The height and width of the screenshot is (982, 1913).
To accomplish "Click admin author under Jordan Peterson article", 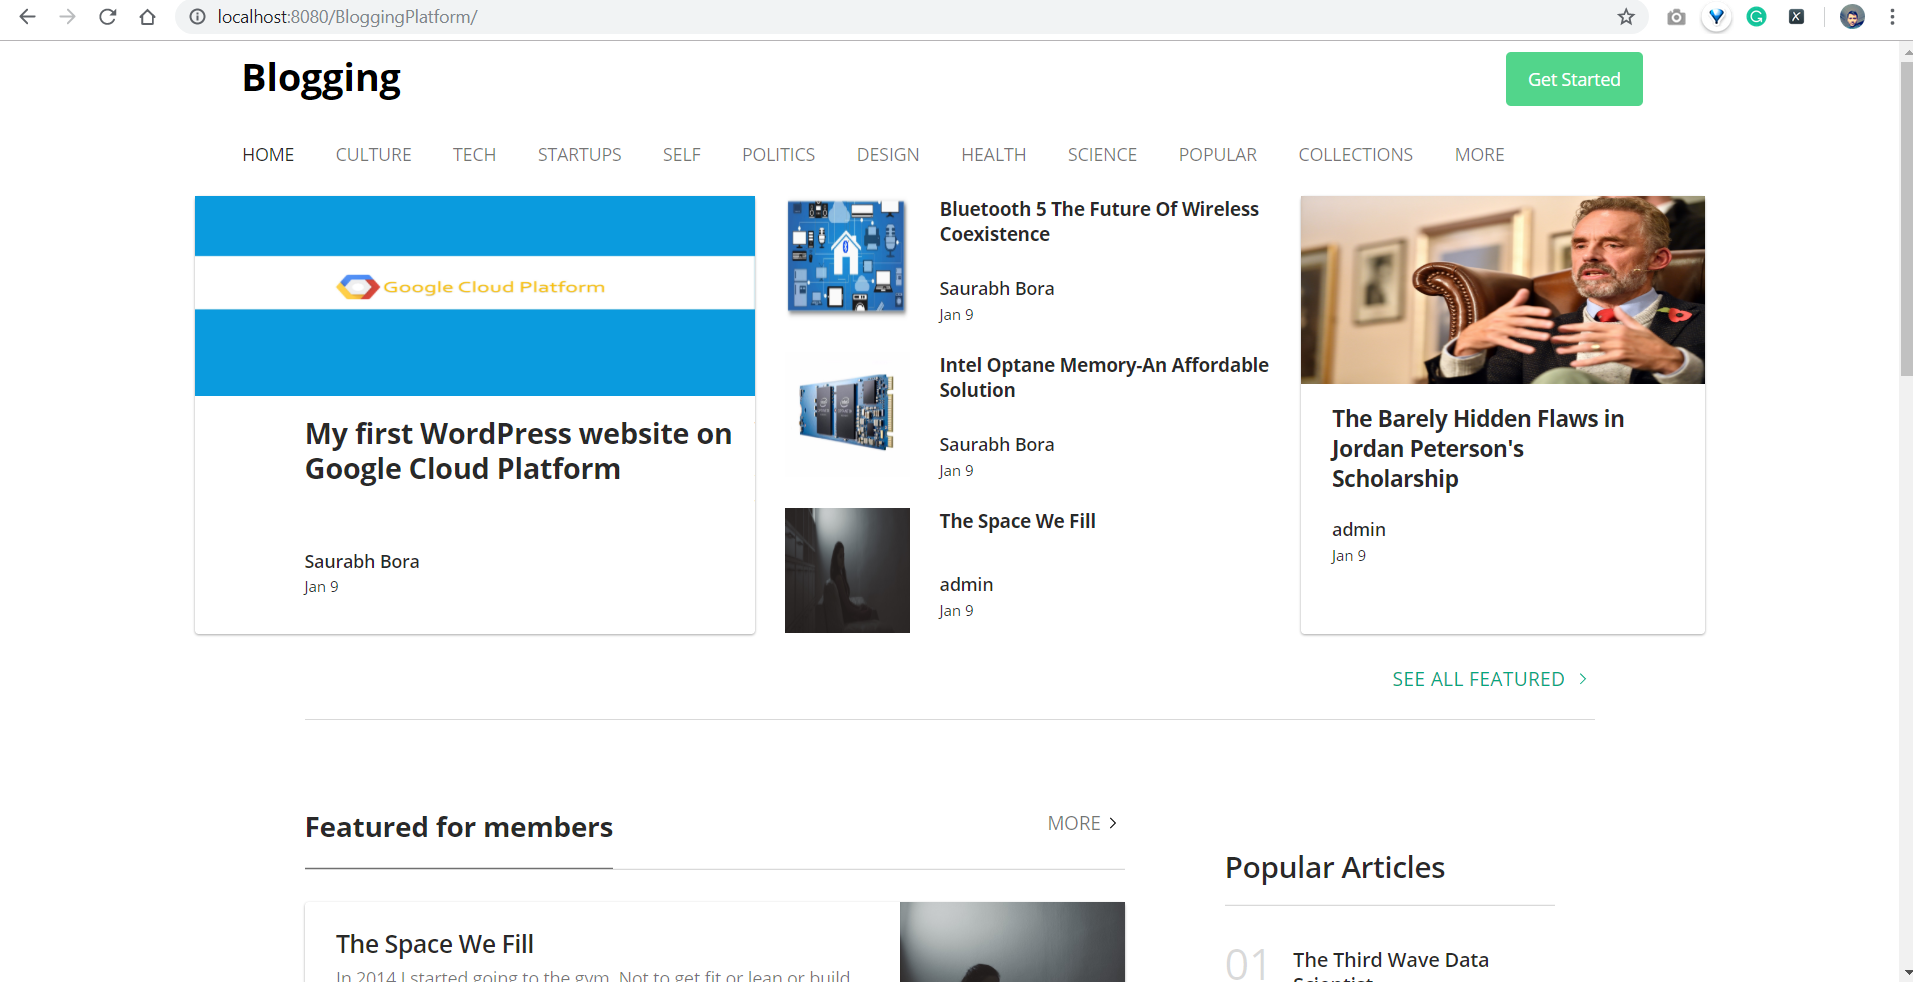I will (x=1358, y=529).
